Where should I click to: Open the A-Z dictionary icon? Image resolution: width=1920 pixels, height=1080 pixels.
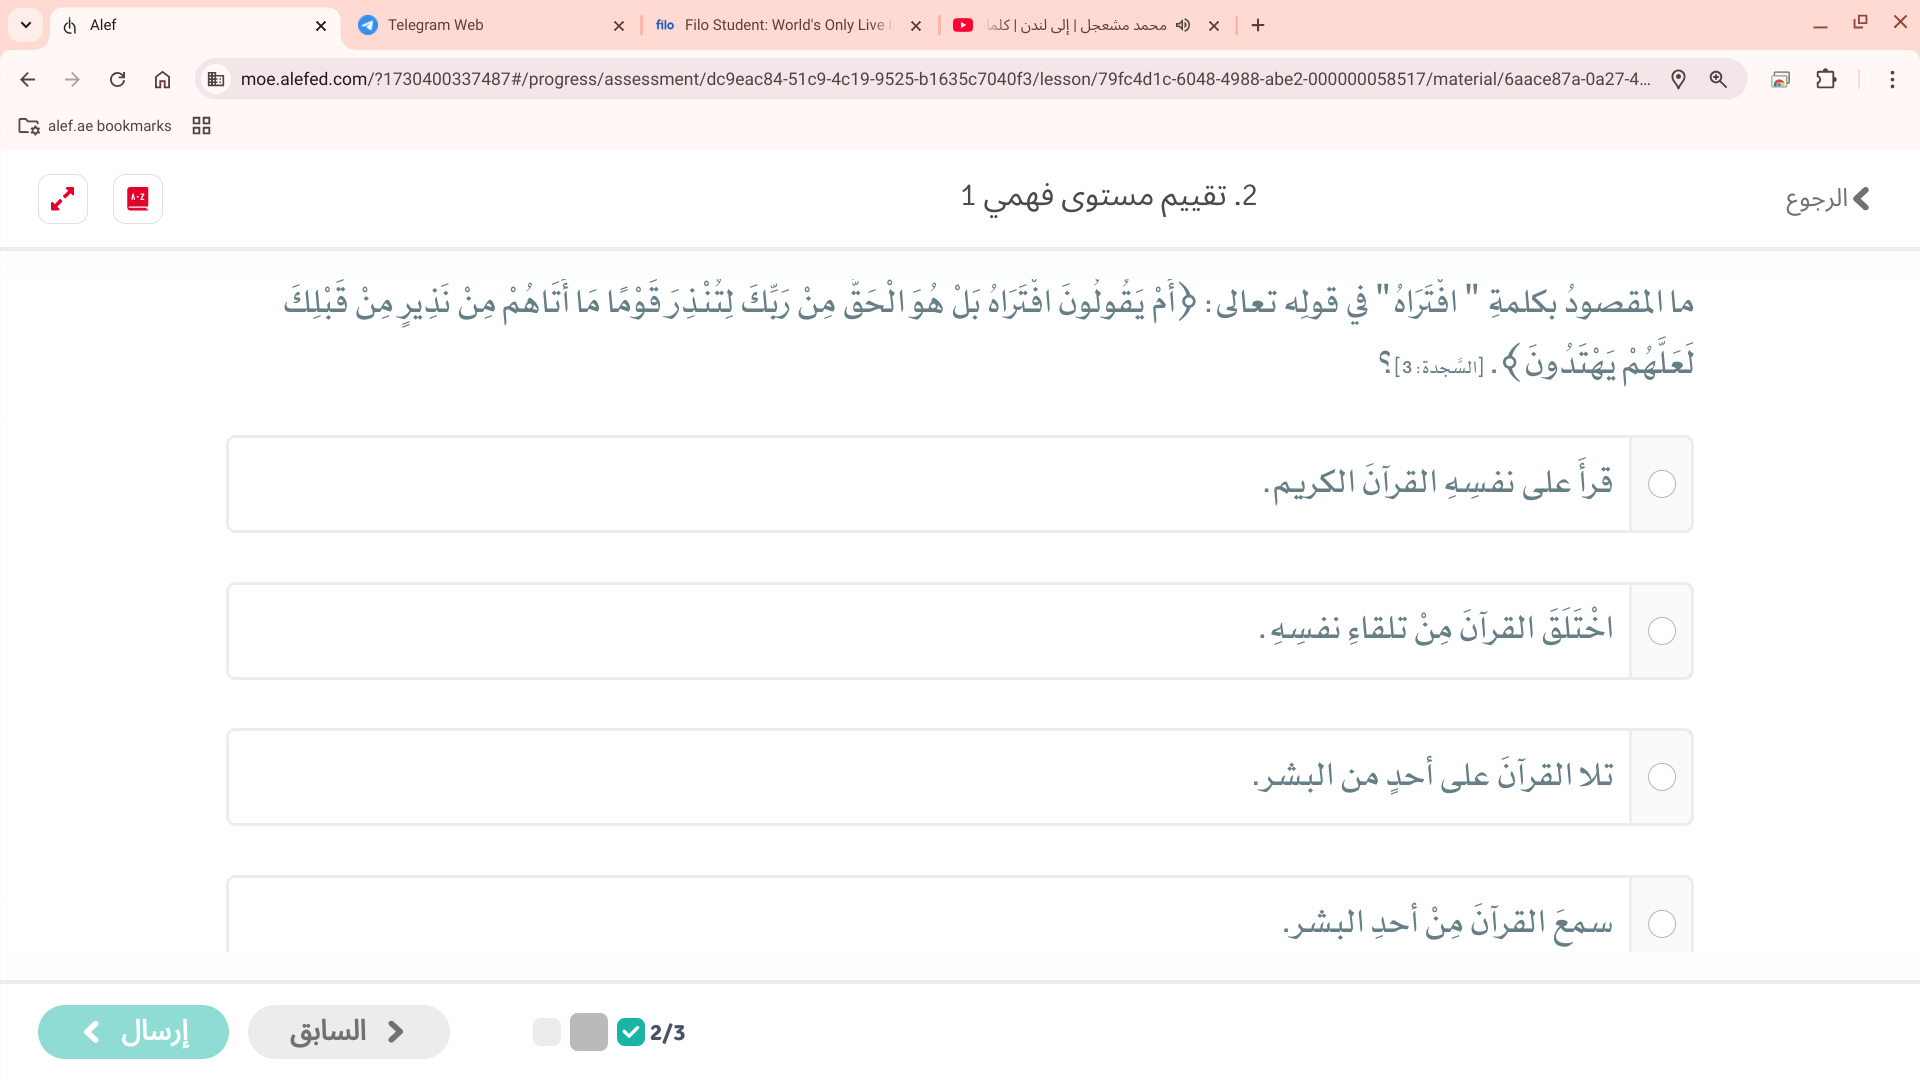point(138,199)
